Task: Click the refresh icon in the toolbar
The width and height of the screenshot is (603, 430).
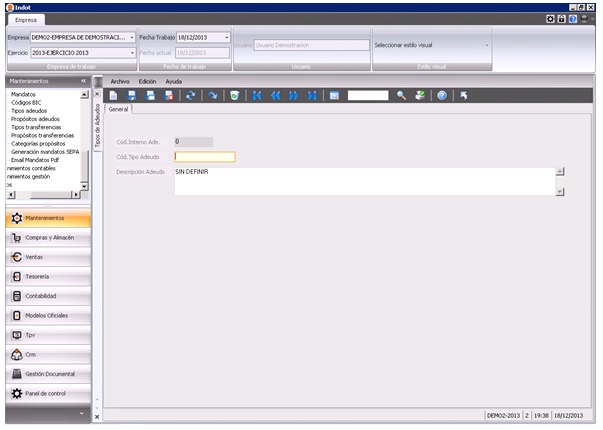Action: point(191,95)
